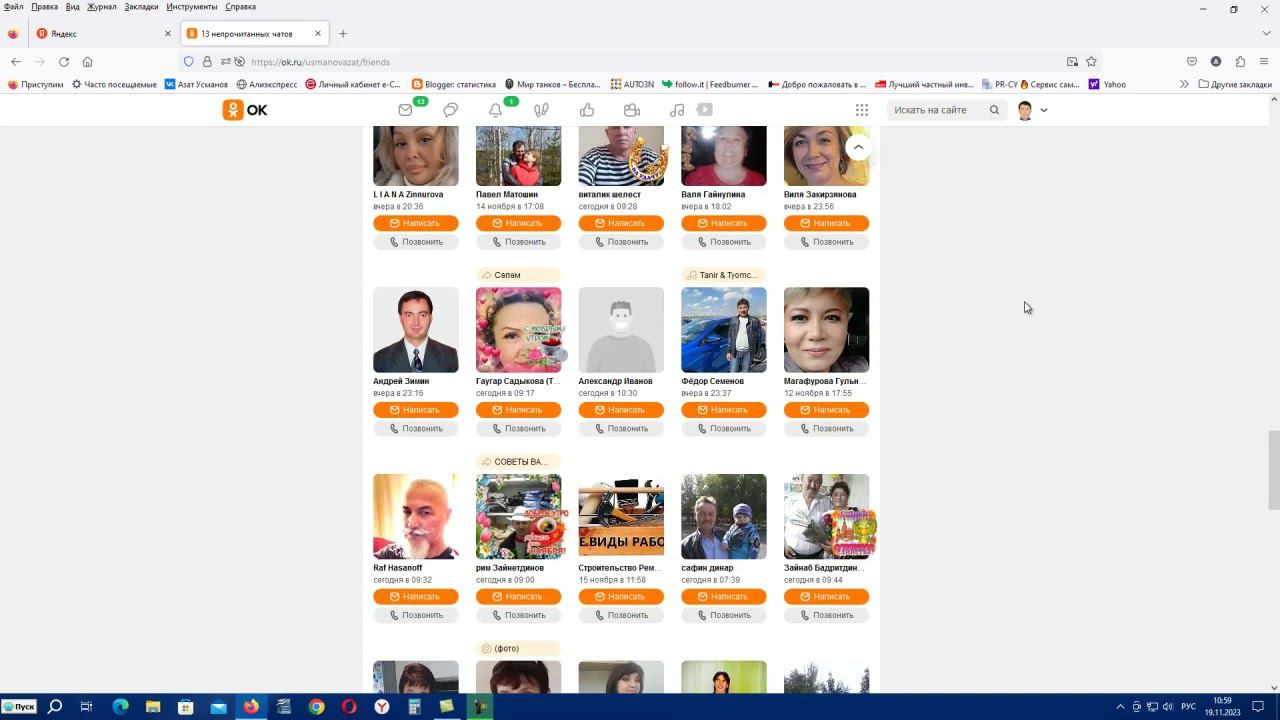Viewport: 1280px width, 720px height.
Task: Switch to the Яндекс tab
Action: (101, 33)
